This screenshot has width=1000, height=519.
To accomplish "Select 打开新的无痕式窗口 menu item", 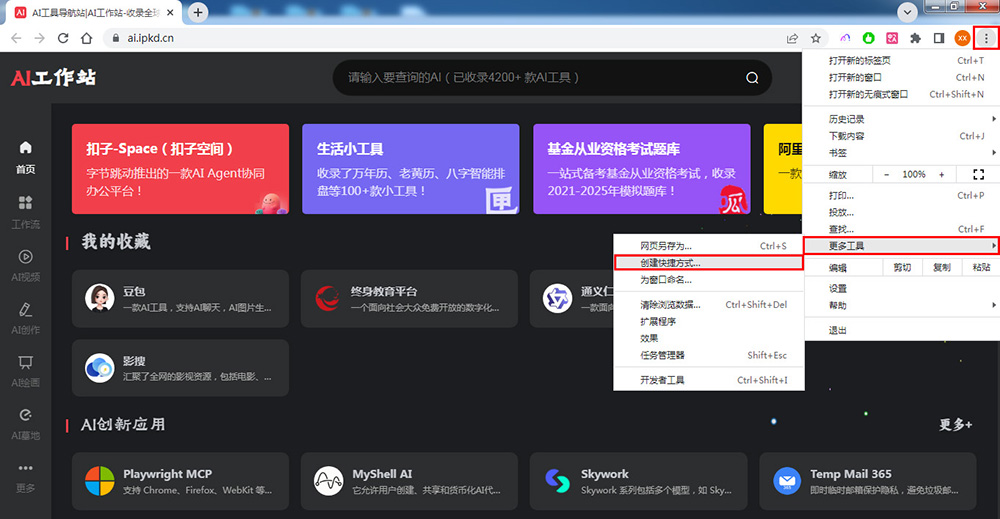I will pos(901,94).
